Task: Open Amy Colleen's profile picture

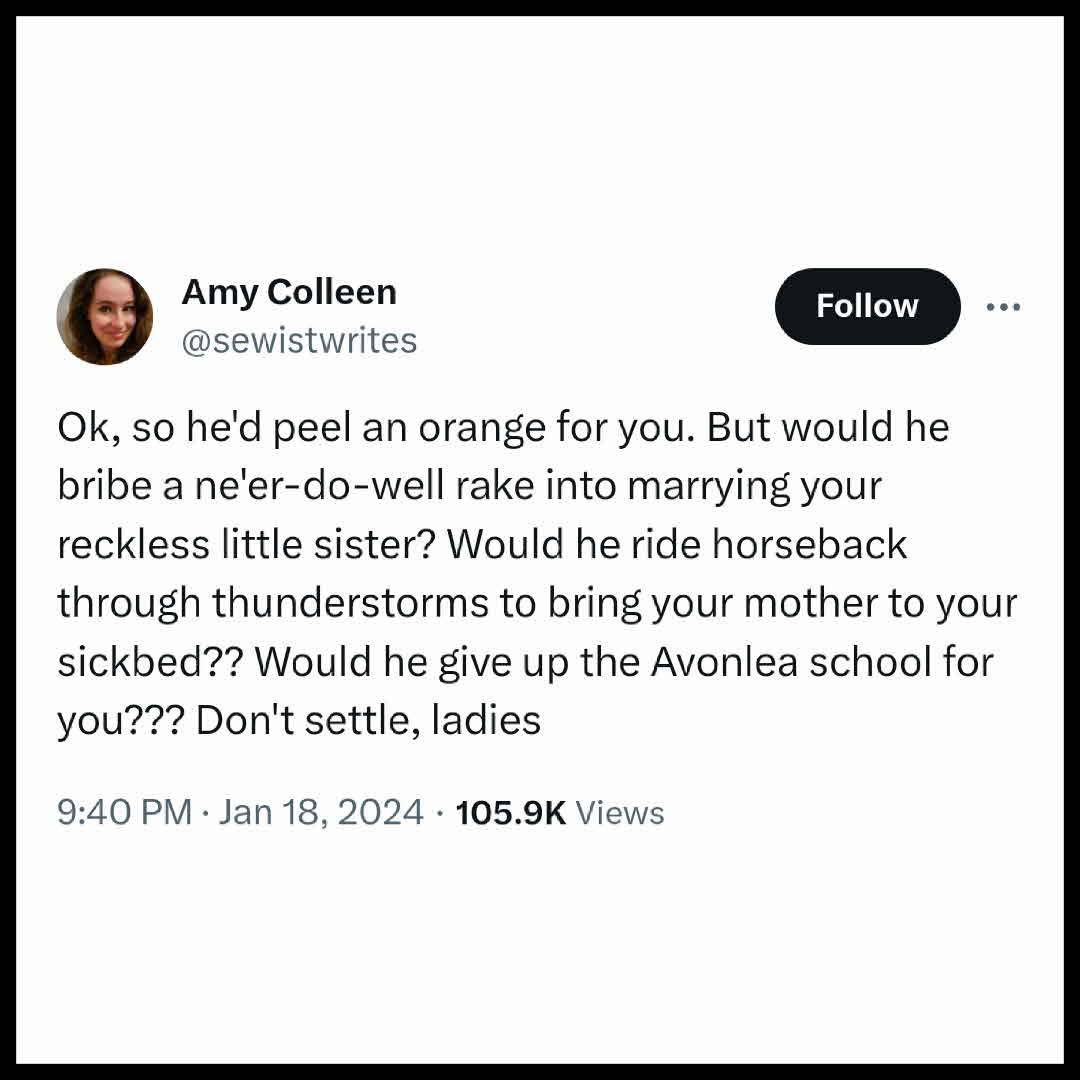Action: pyautogui.click(x=105, y=316)
